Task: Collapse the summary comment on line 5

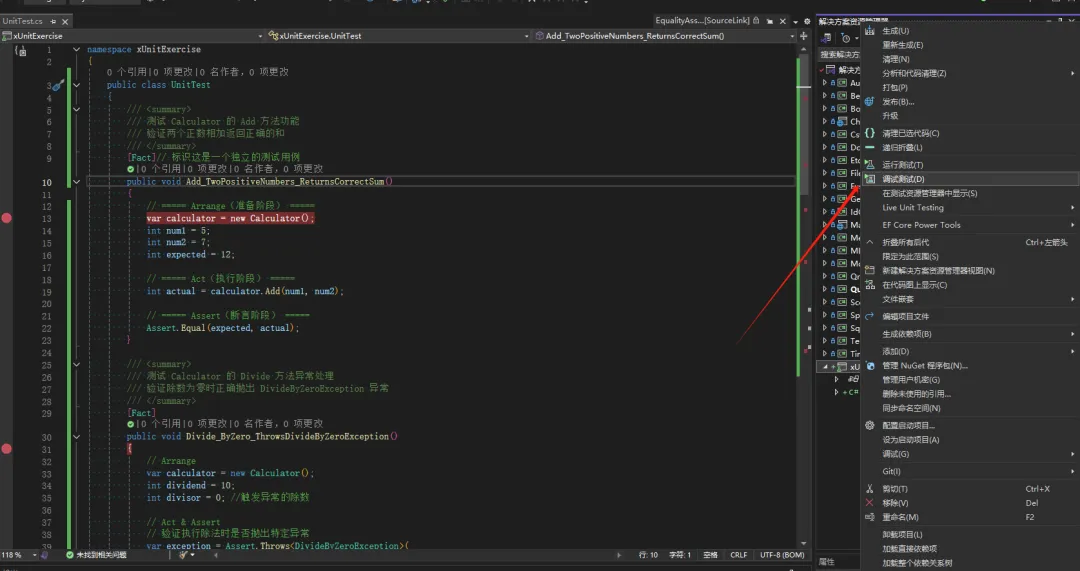Action: [76, 110]
